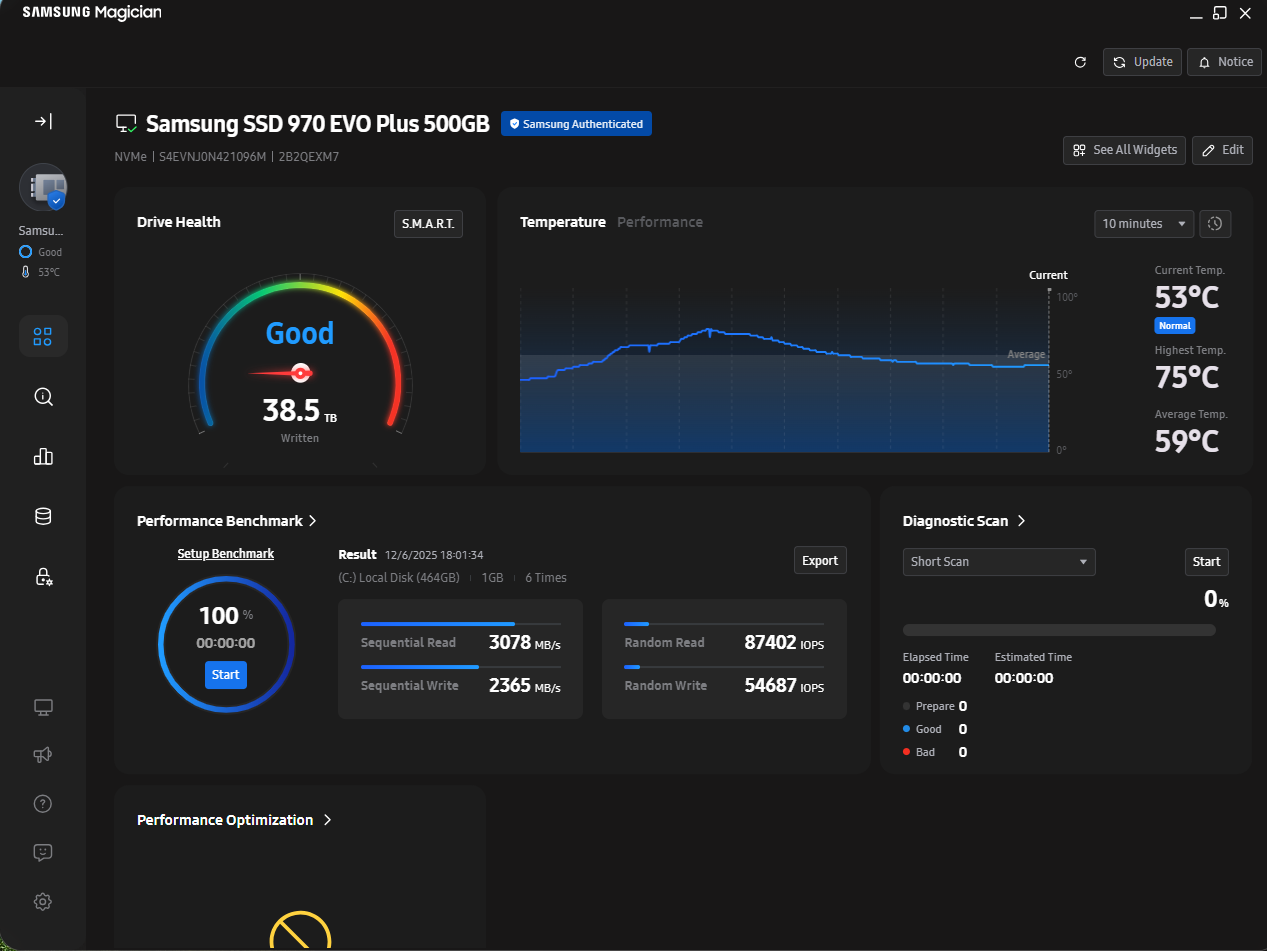Click the monitor icon in lower sidebar
Viewport: 1267px width, 951px height.
(43, 708)
